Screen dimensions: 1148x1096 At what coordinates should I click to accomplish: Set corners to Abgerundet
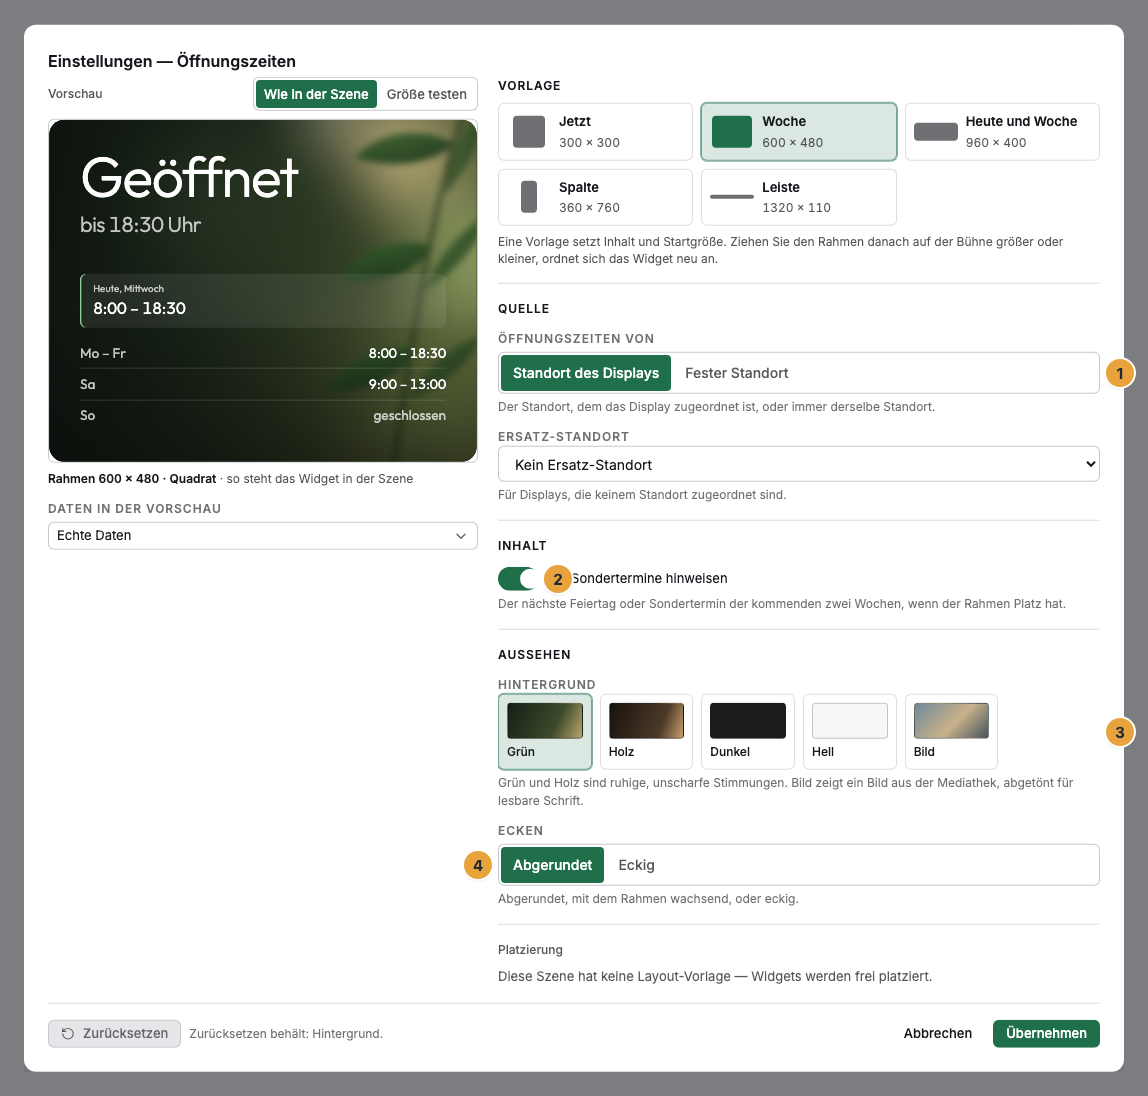click(x=552, y=865)
